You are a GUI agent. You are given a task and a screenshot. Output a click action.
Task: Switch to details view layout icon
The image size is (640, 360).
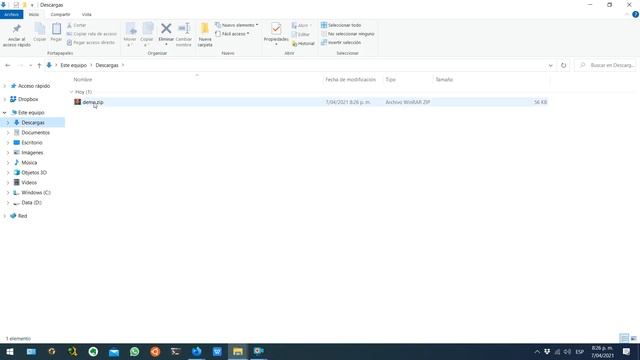[x=624, y=338]
